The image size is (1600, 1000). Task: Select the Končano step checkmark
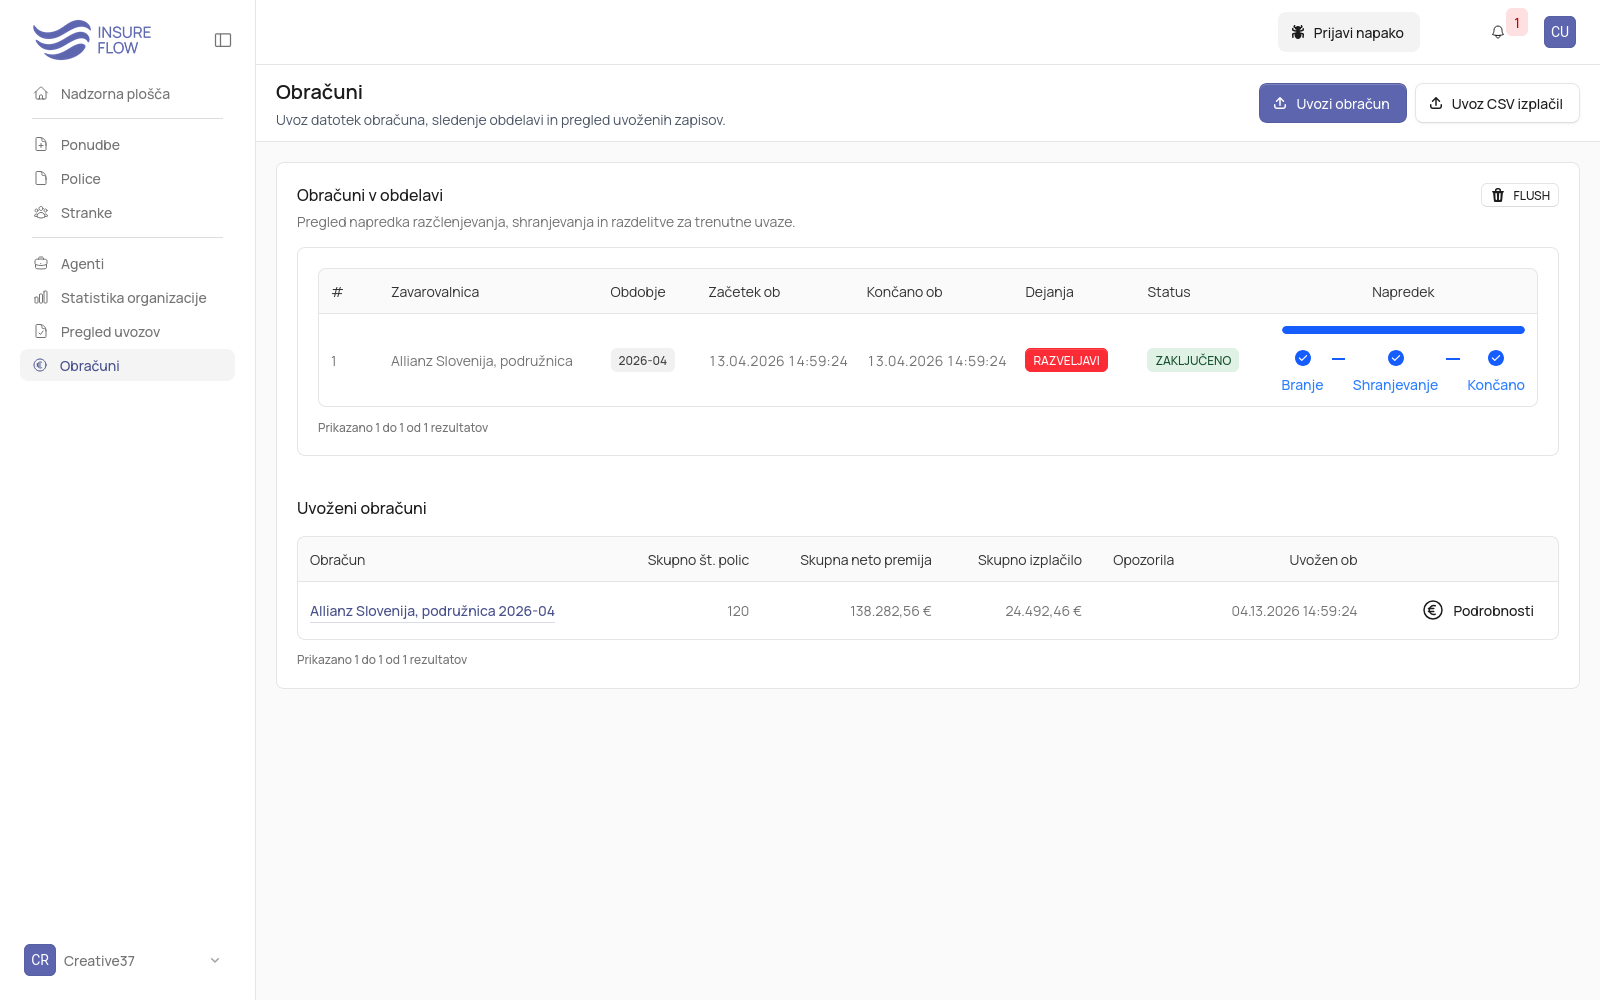(x=1495, y=358)
